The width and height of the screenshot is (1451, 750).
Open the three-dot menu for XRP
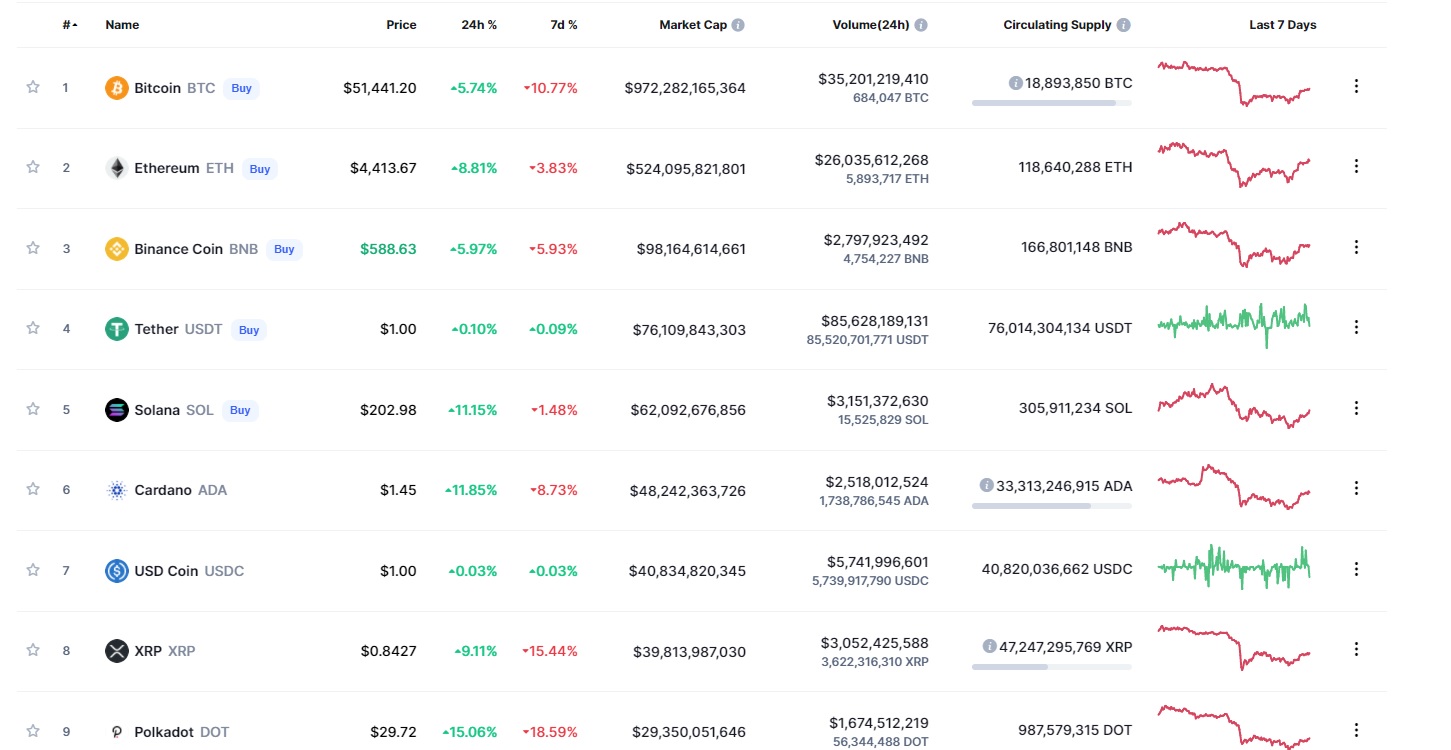point(1356,649)
